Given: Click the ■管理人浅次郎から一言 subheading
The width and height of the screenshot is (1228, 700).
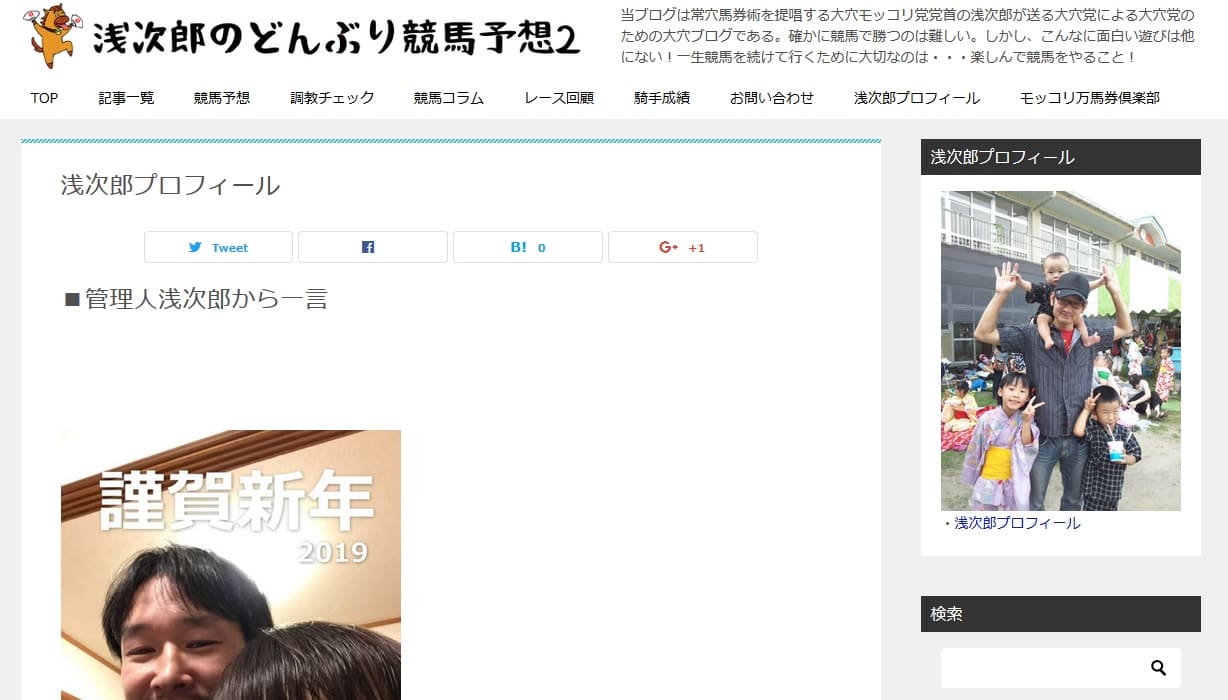Looking at the screenshot, I should point(195,299).
